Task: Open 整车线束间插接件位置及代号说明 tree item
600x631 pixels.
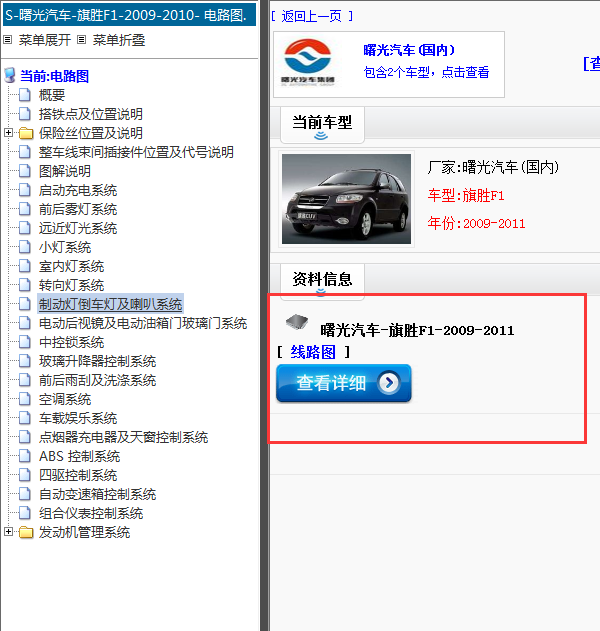Action: 136,152
